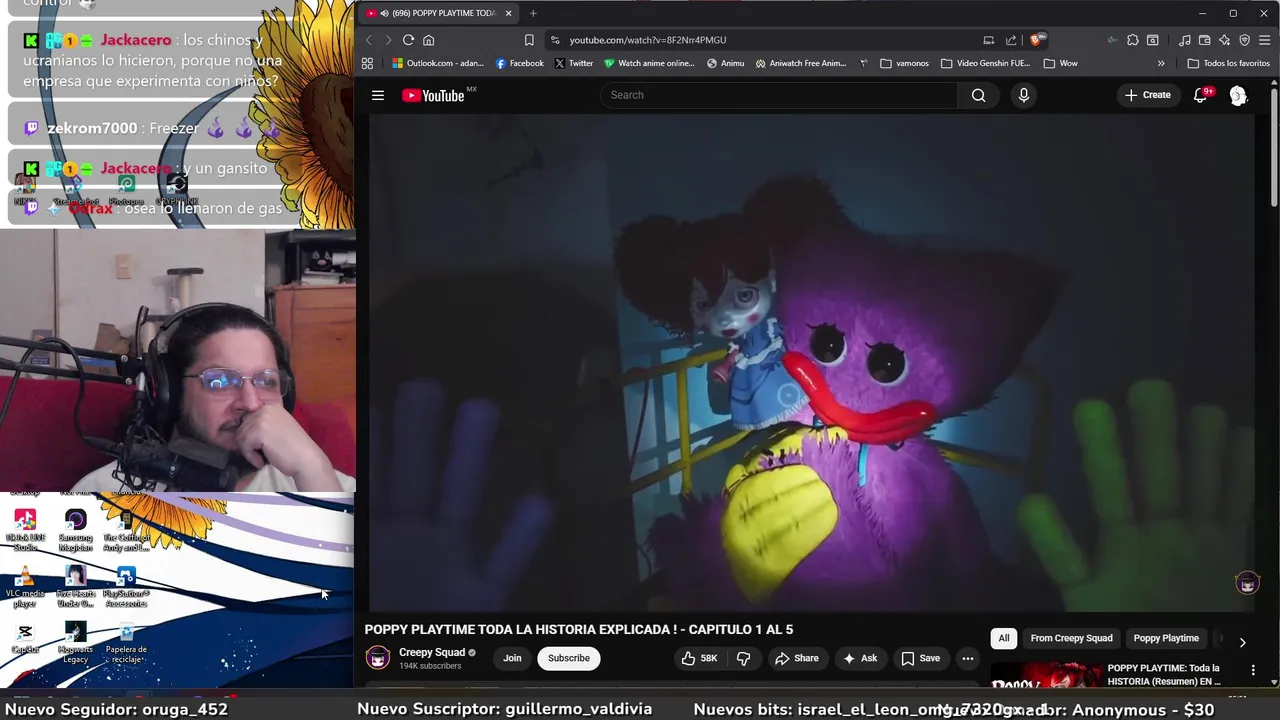Screen dimensions: 1280x720
Task: Open the Wow bookmarks folder
Action: coord(1060,63)
